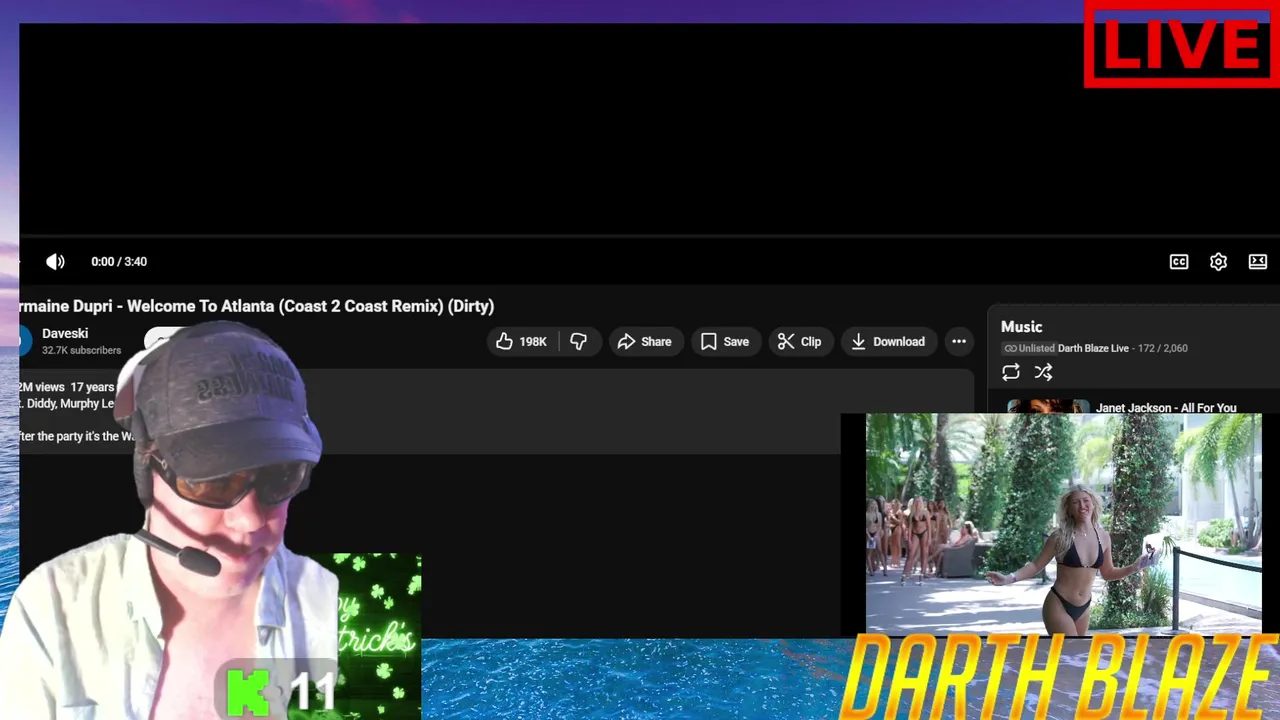Toggle theater mode button on player
1280x720 pixels.
click(1258, 261)
